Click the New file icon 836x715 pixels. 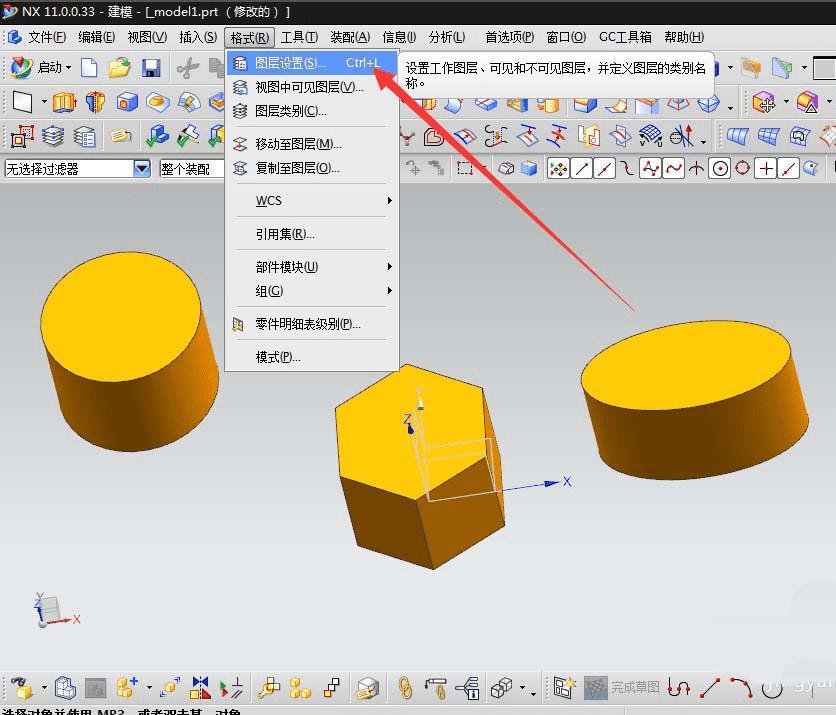(x=90, y=68)
